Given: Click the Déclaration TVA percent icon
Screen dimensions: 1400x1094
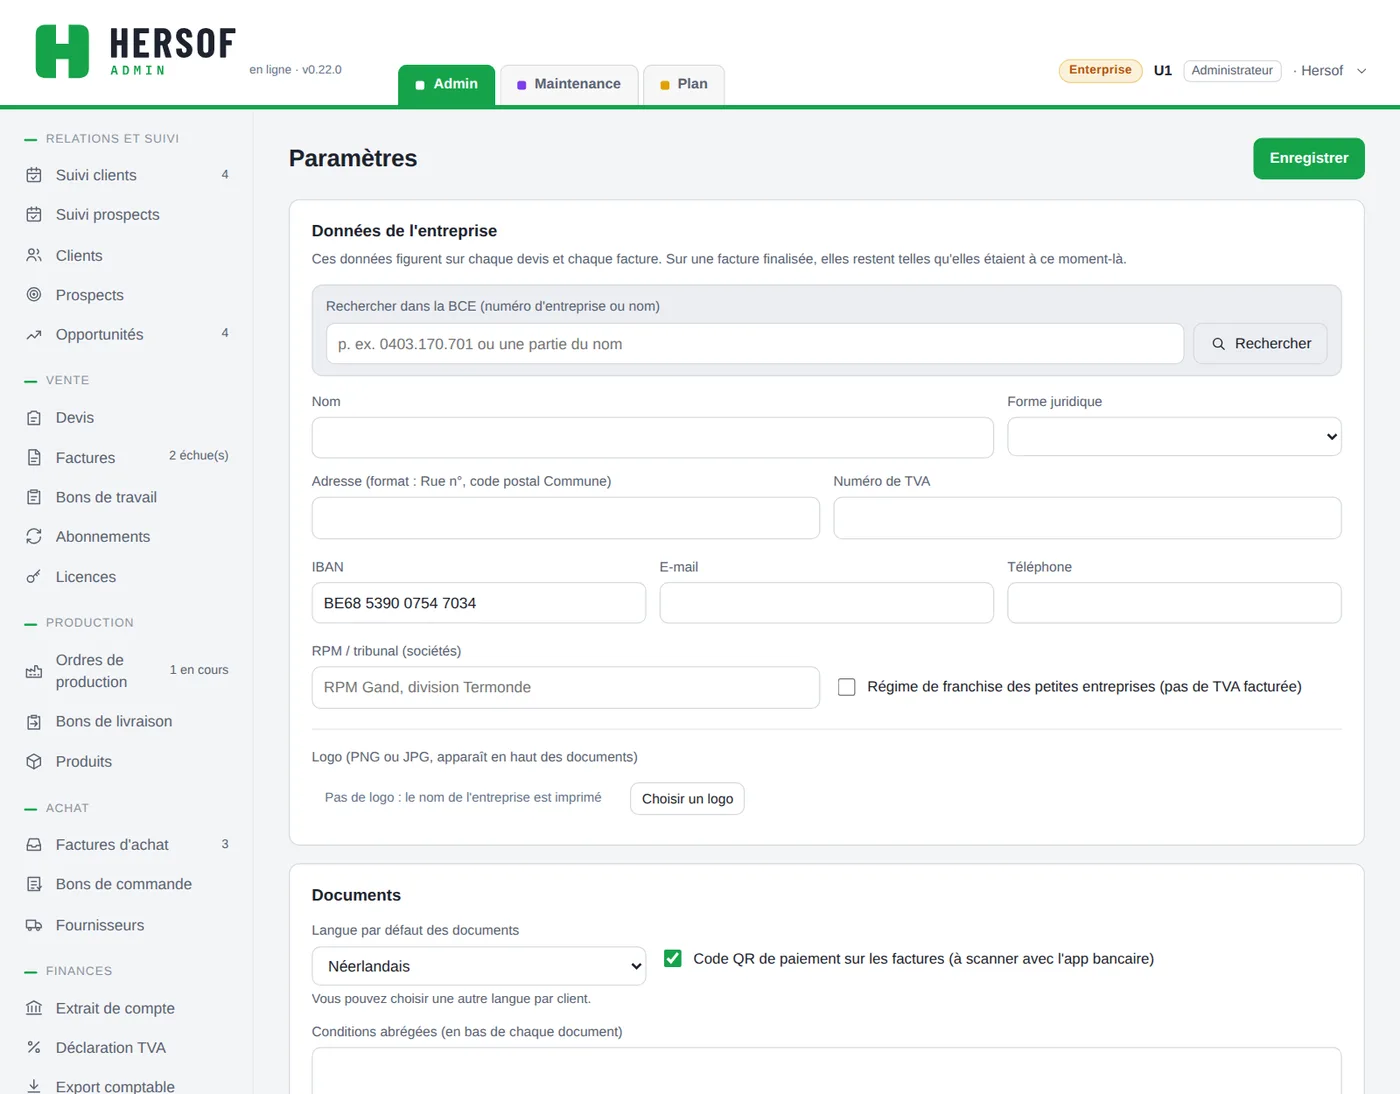Looking at the screenshot, I should 34,1048.
